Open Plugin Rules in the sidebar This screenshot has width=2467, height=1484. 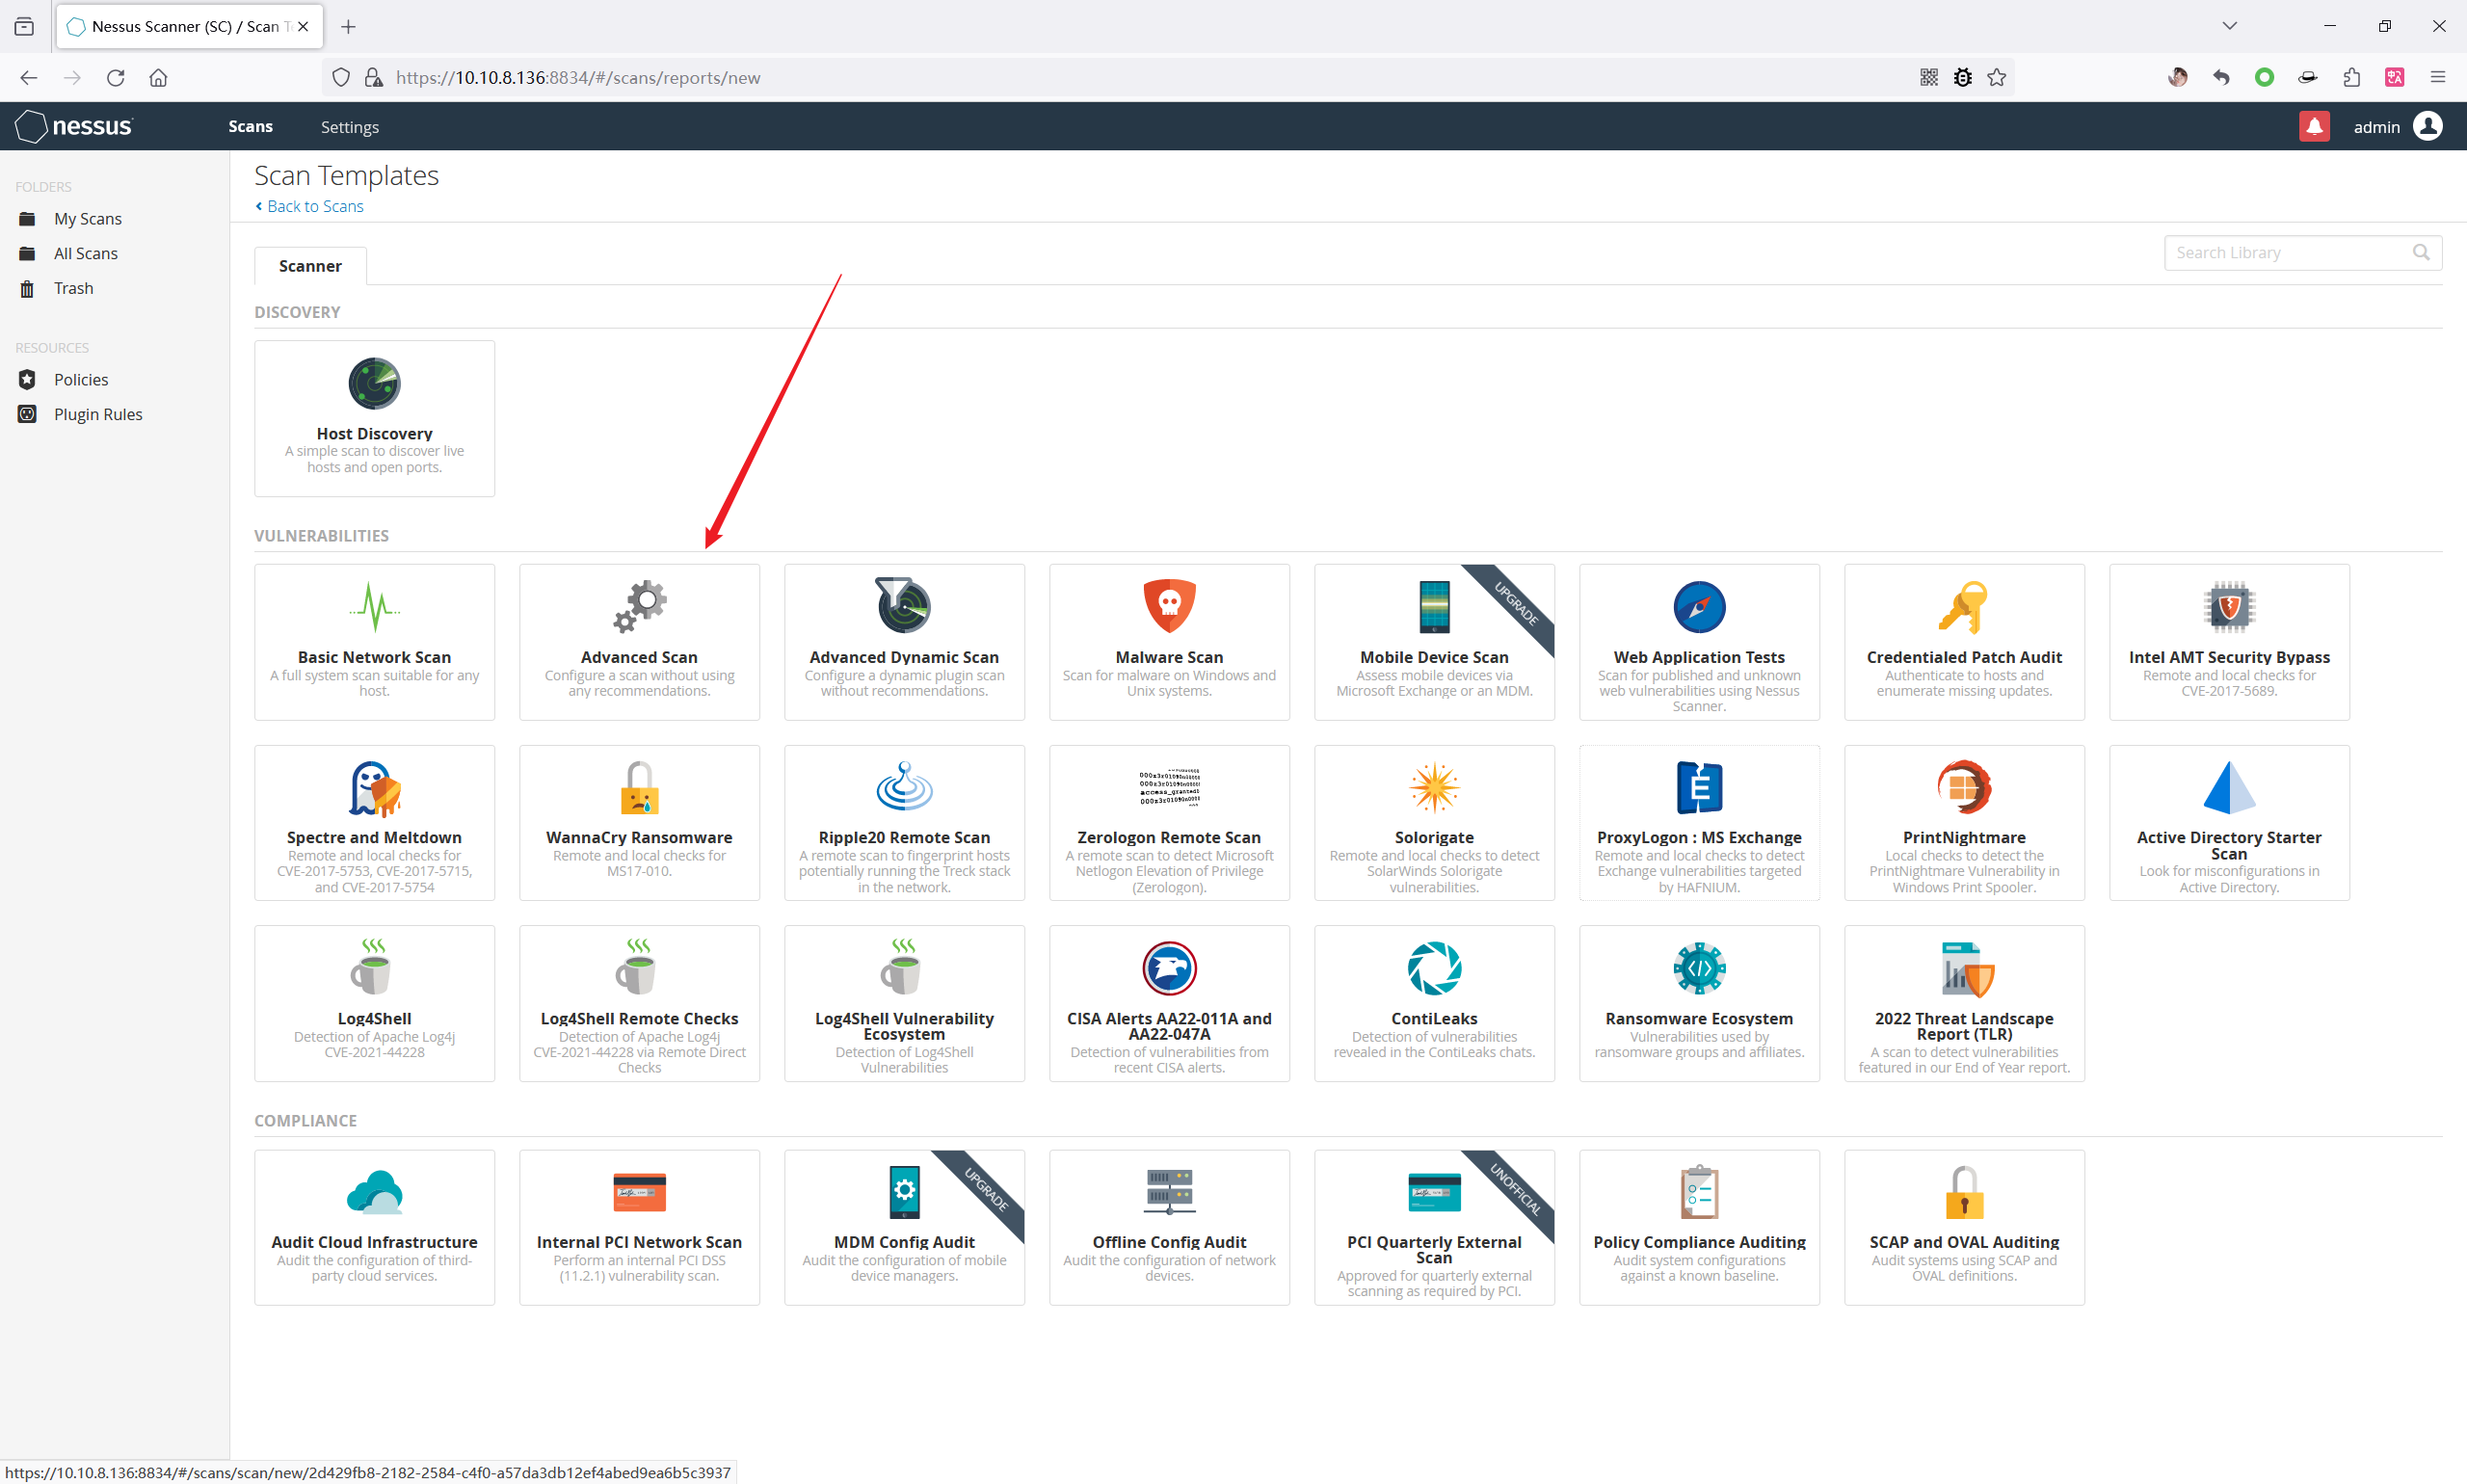tap(98, 414)
